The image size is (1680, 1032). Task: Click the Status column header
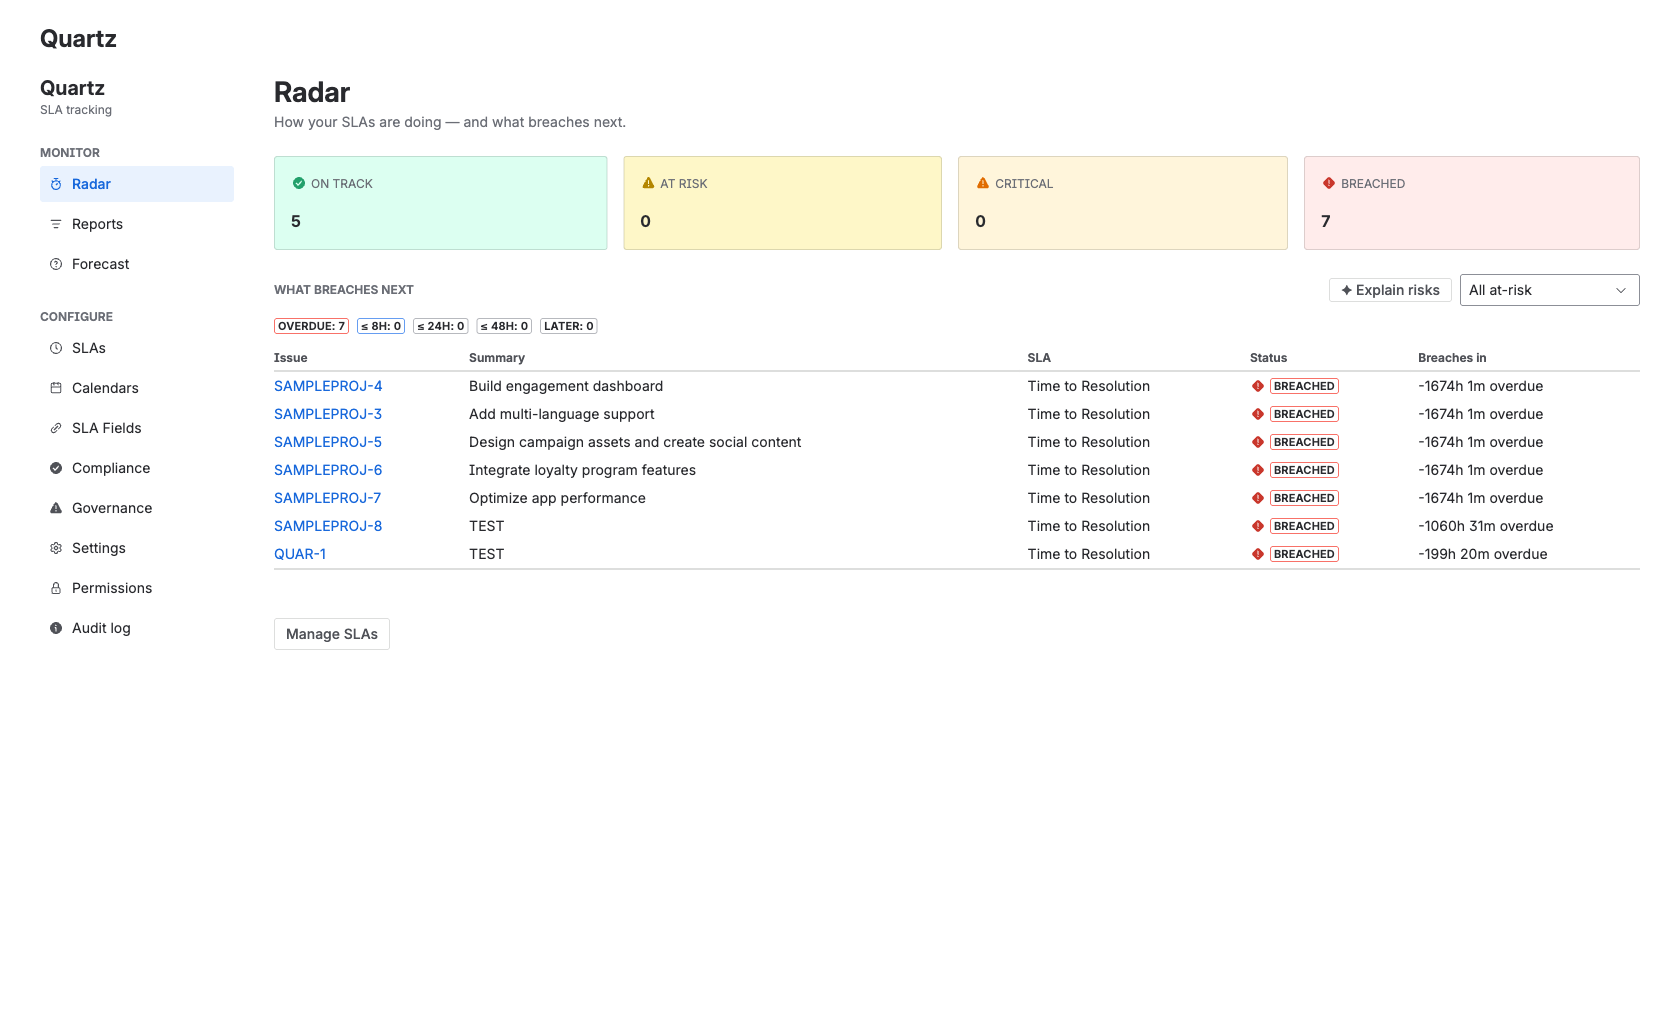coord(1269,358)
